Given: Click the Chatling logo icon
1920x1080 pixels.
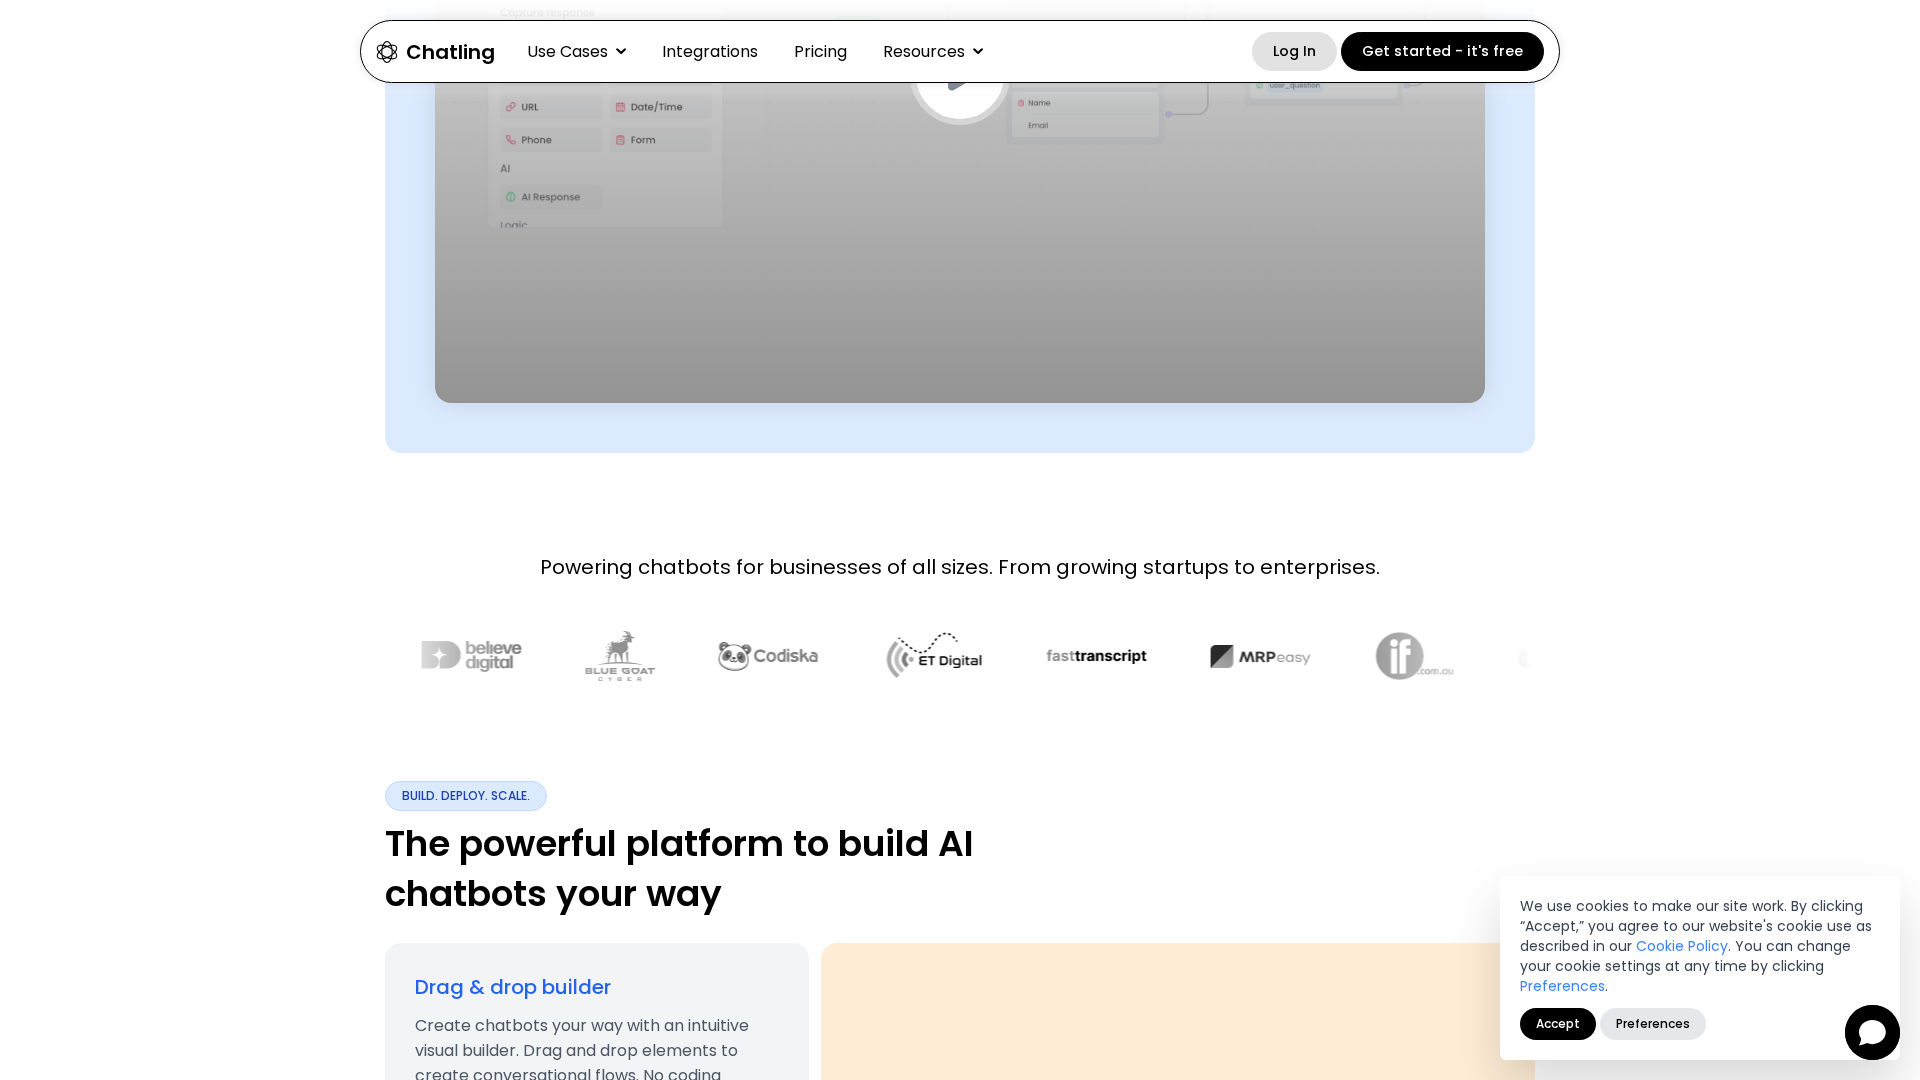Looking at the screenshot, I should click(x=387, y=52).
